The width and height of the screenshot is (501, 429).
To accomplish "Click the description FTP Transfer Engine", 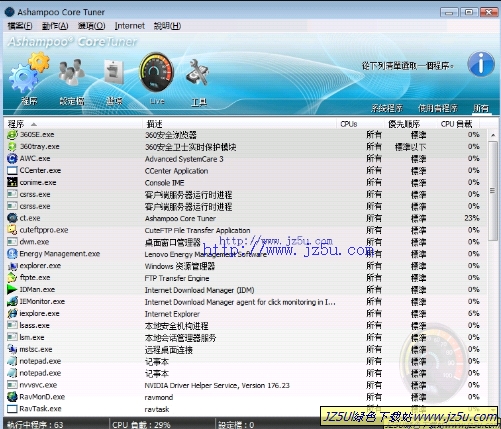I will click(x=177, y=278).
